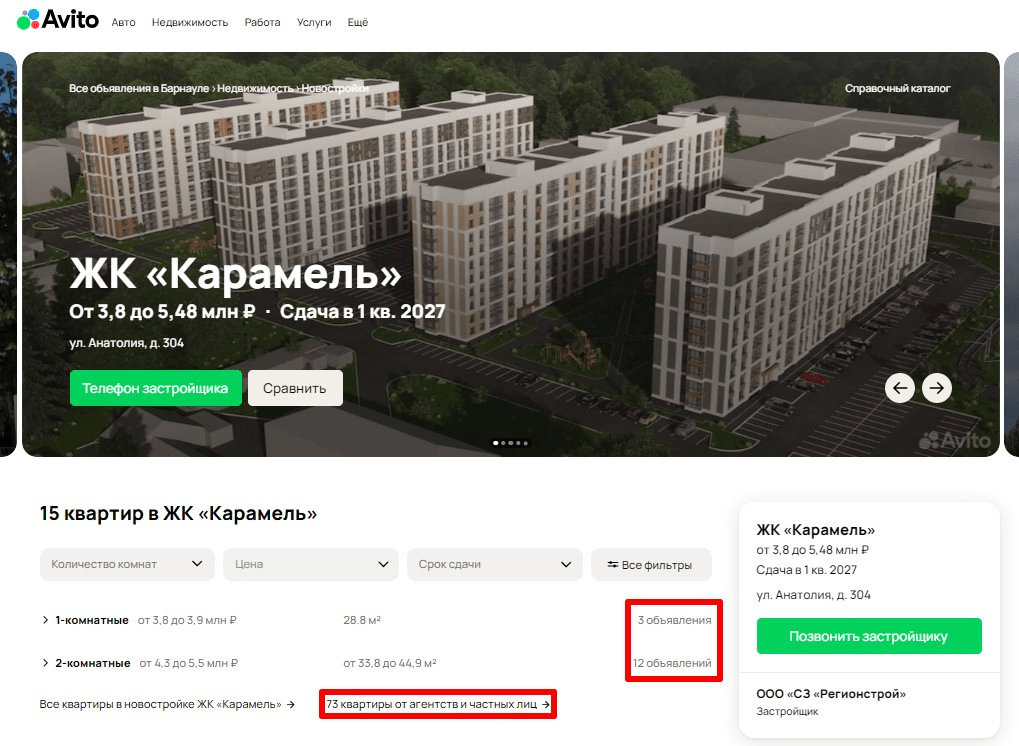Click the Позвонить застройщику button
The width and height of the screenshot is (1019, 746).
[869, 636]
